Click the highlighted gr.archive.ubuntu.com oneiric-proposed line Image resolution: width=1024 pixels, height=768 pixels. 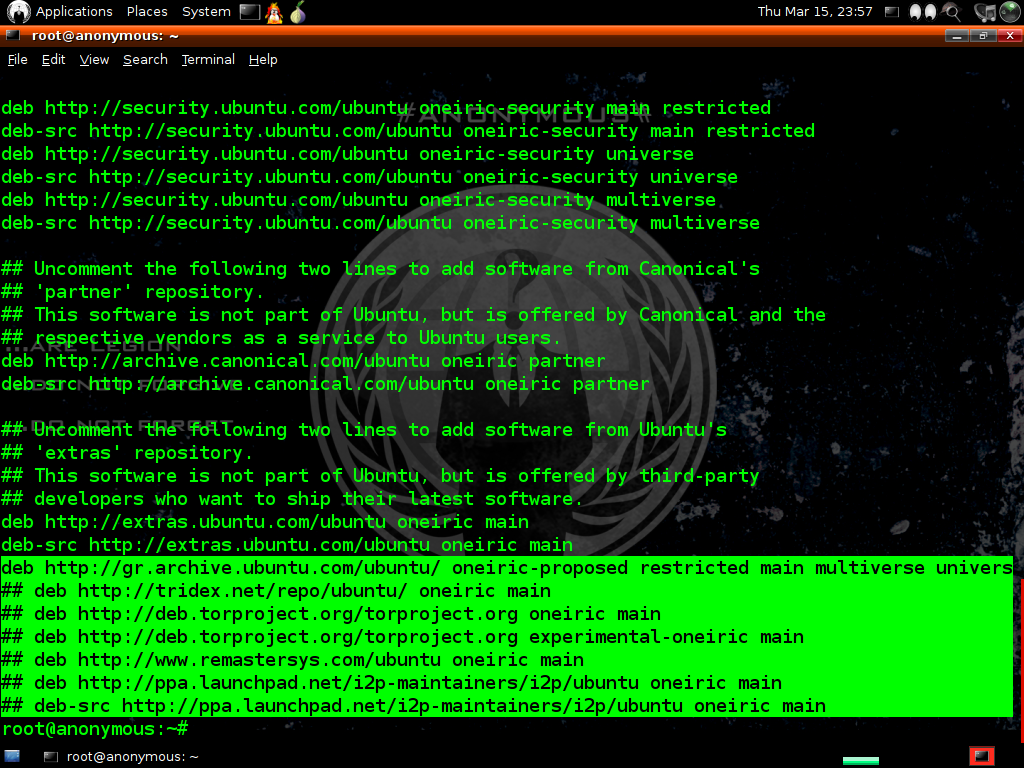coord(507,568)
